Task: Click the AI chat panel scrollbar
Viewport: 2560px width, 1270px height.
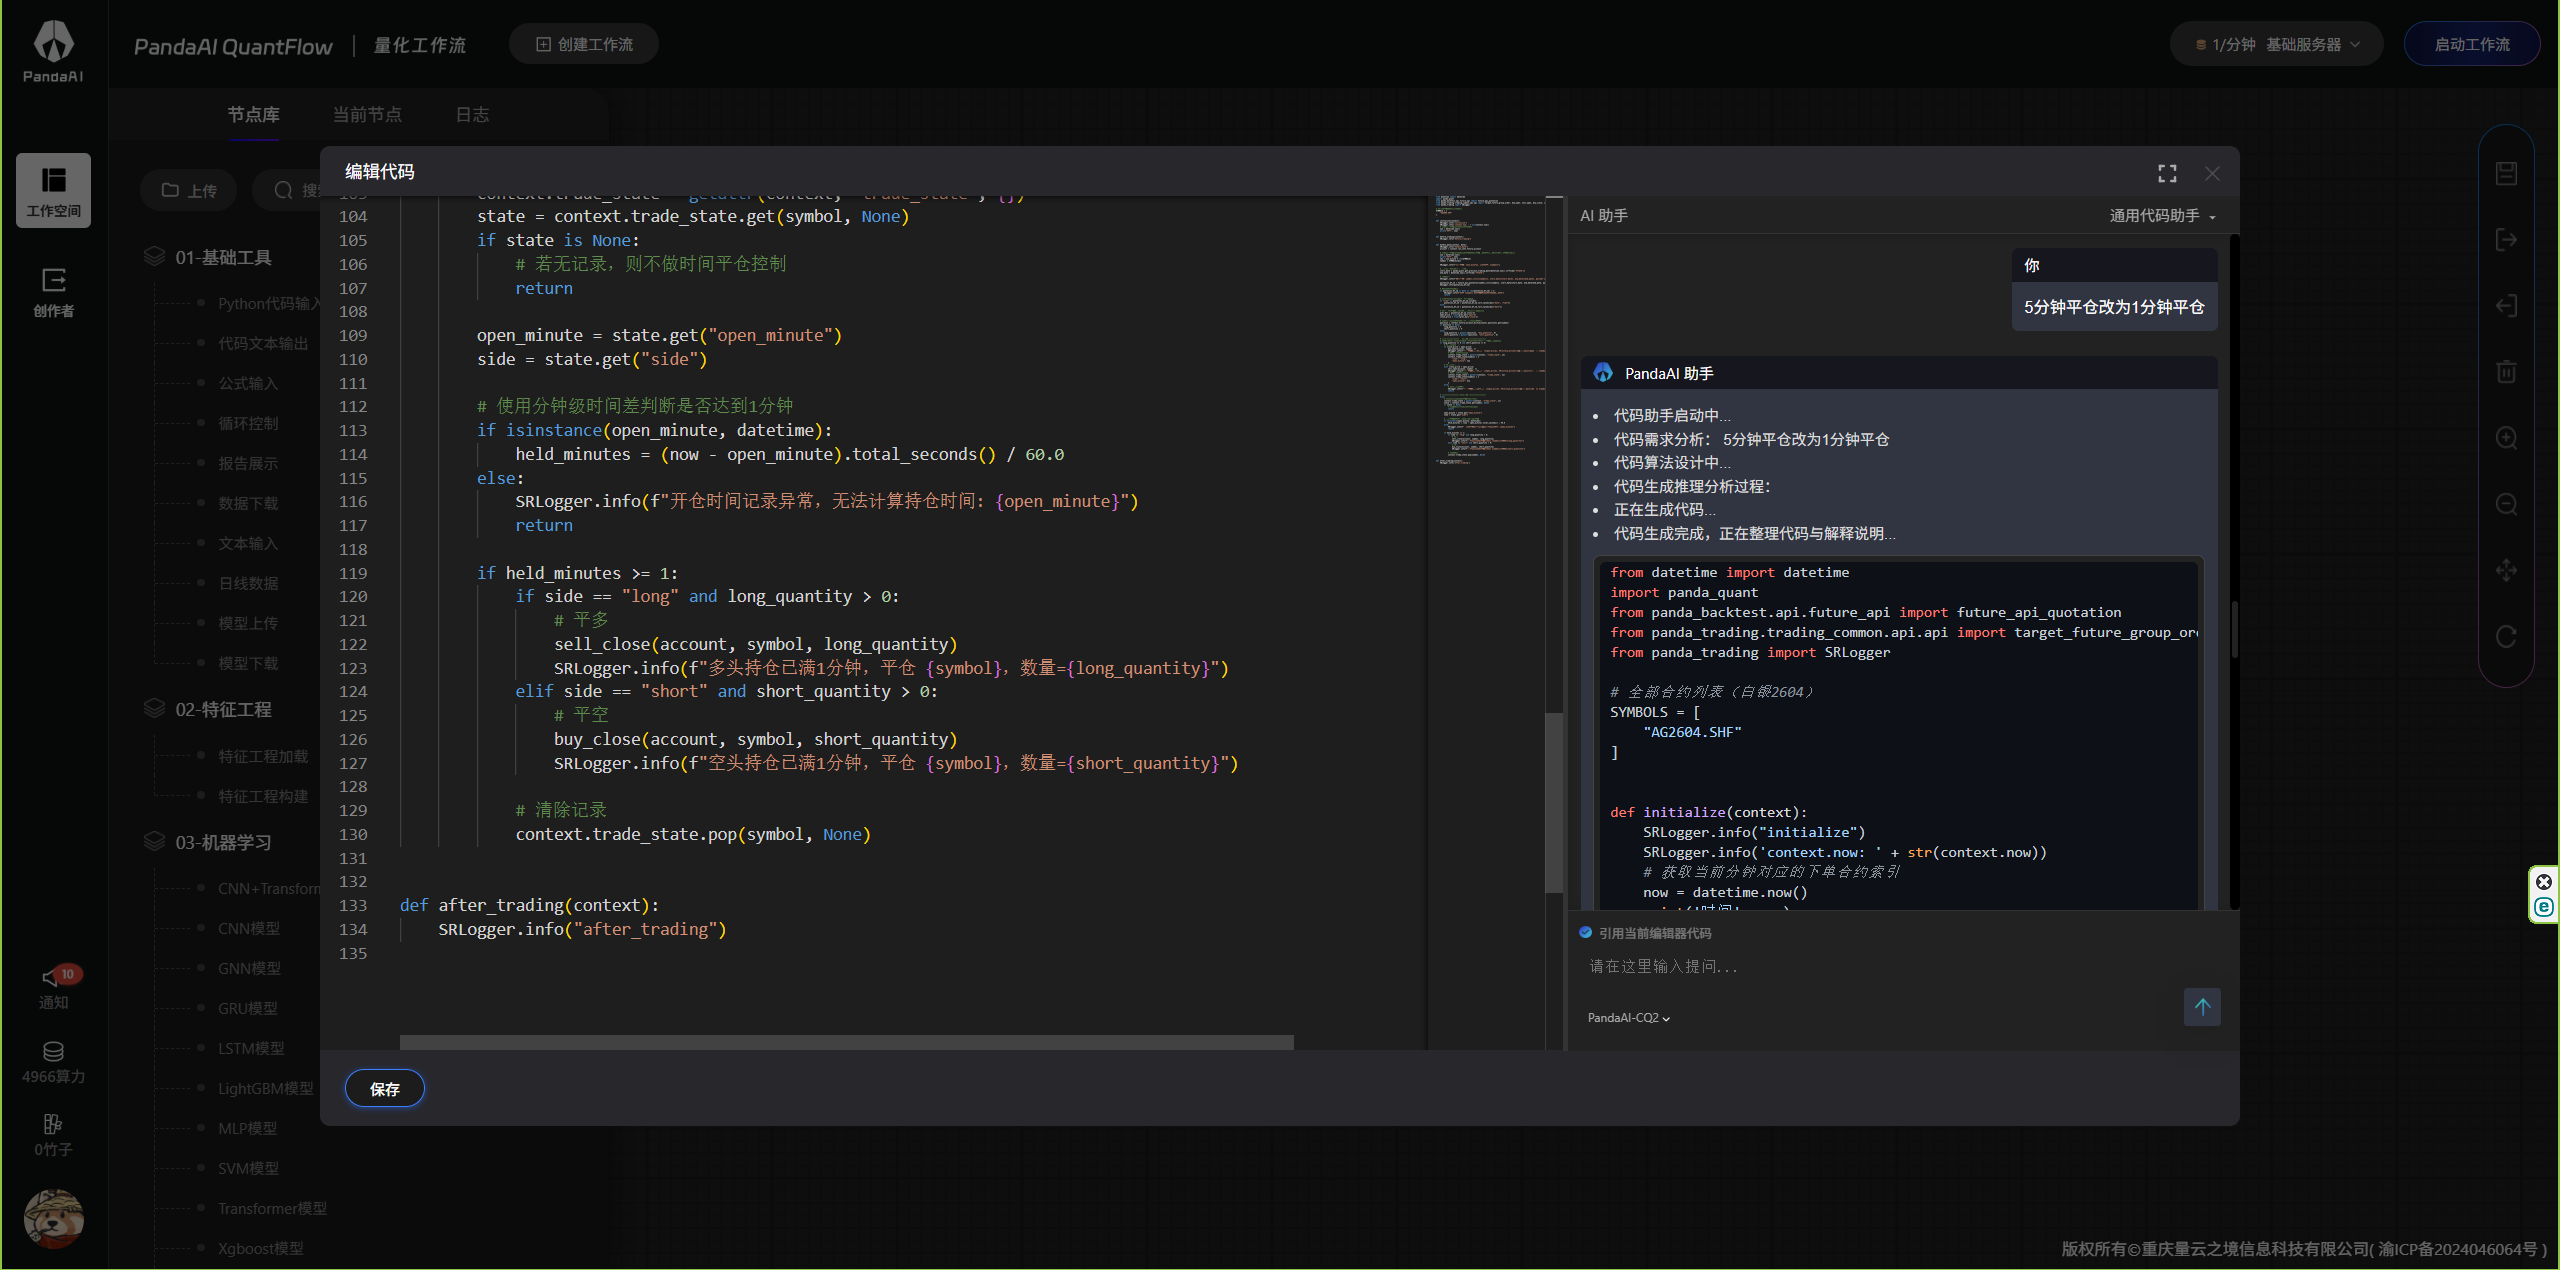Action: (2234, 628)
